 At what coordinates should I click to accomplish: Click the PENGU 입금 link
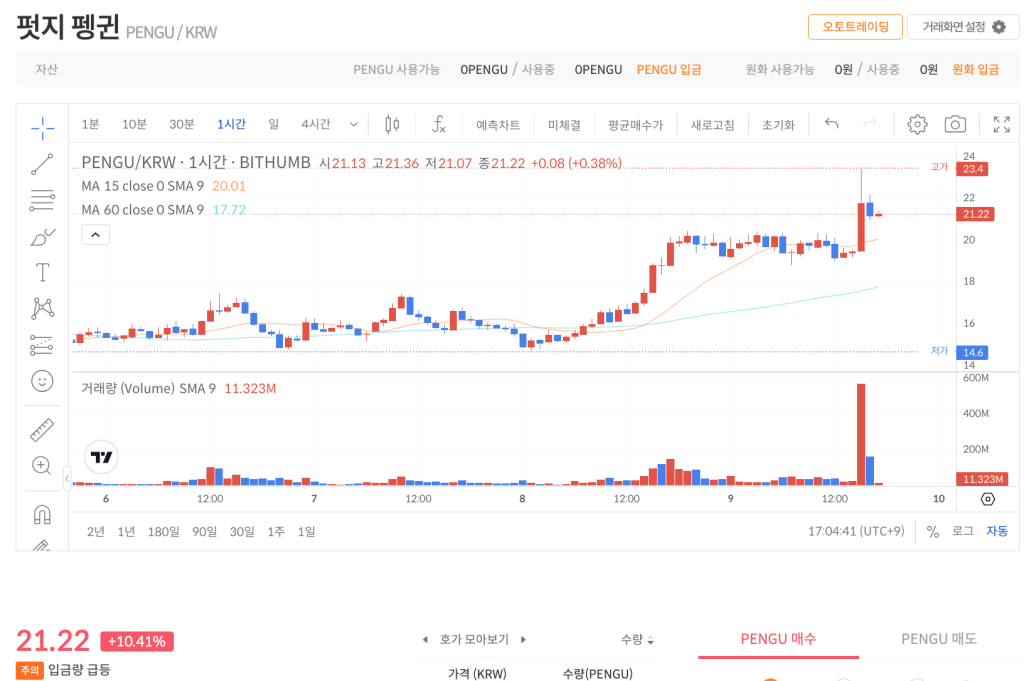click(669, 69)
